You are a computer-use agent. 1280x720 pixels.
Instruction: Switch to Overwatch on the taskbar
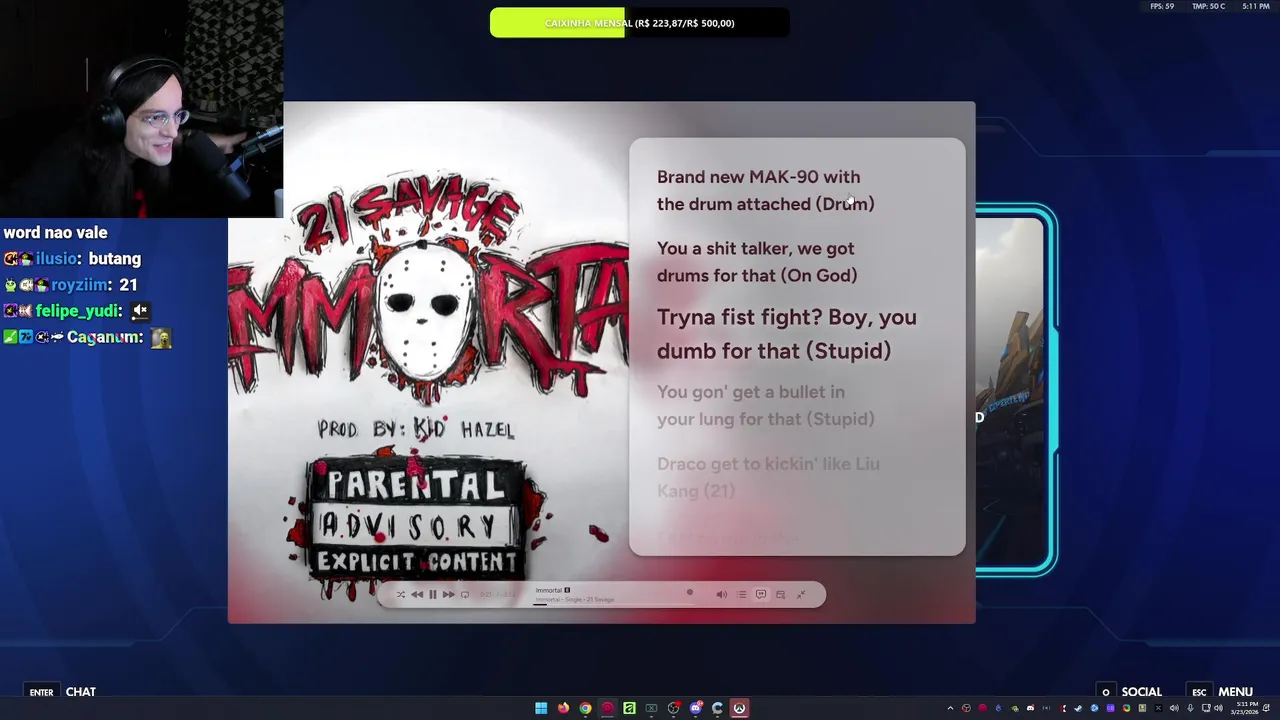coord(739,708)
